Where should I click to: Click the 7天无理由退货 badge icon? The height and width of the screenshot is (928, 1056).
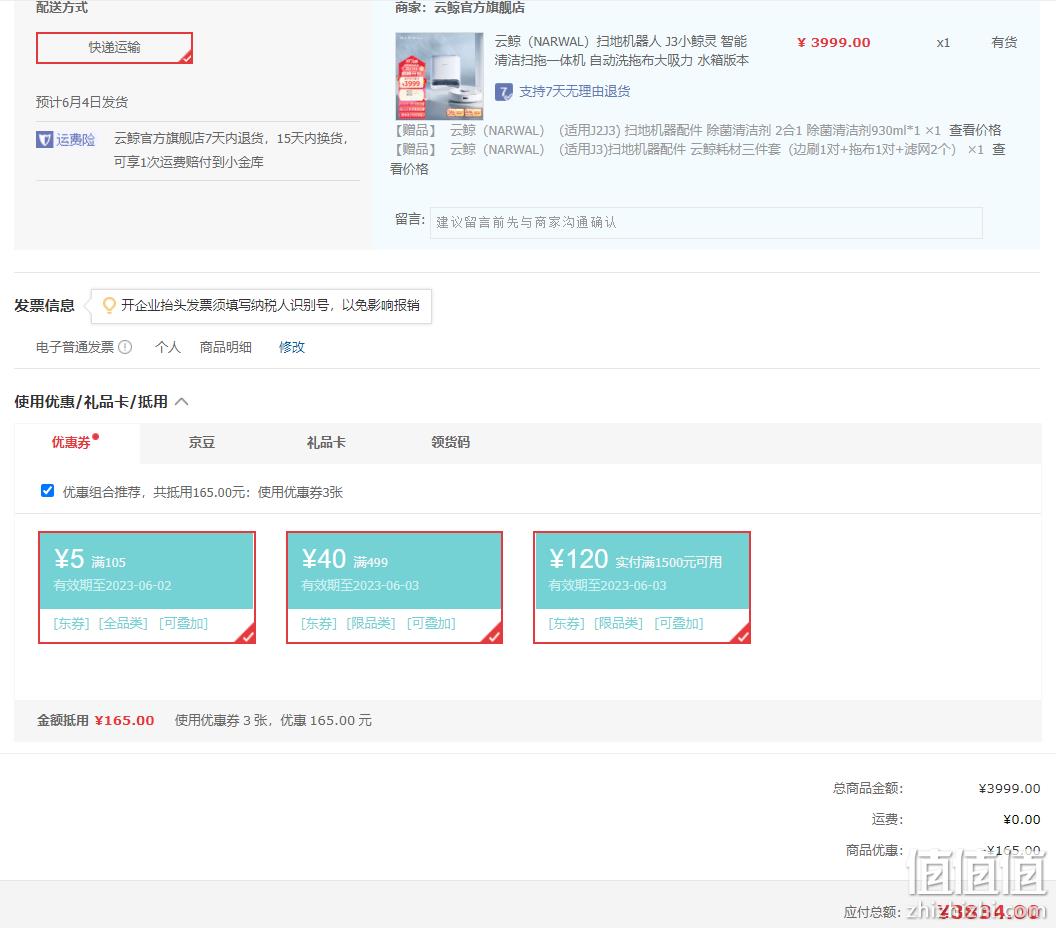pos(504,92)
